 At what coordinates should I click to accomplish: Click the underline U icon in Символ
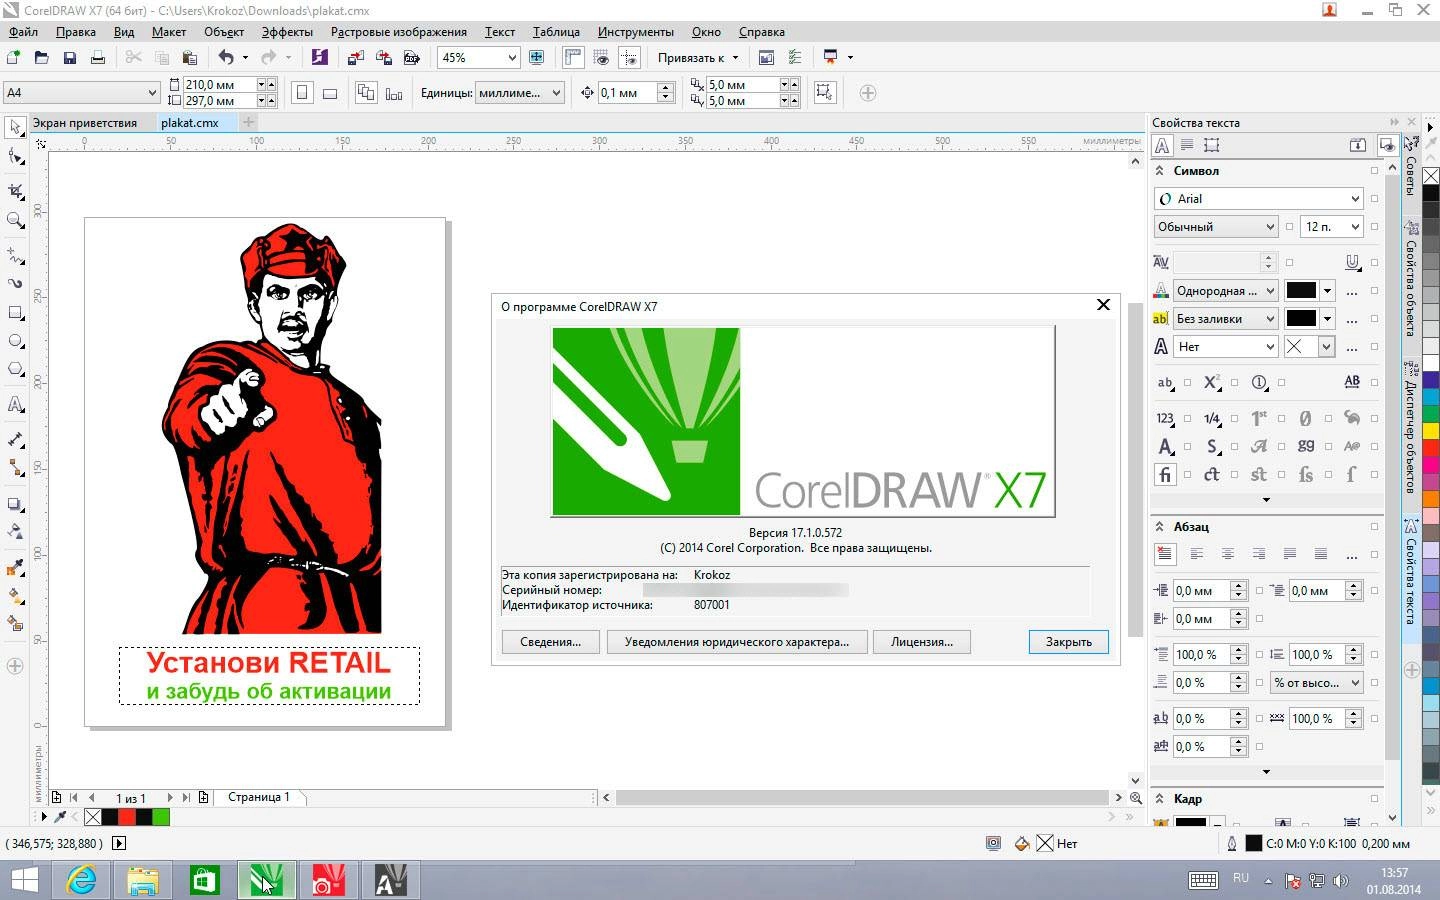point(1352,262)
